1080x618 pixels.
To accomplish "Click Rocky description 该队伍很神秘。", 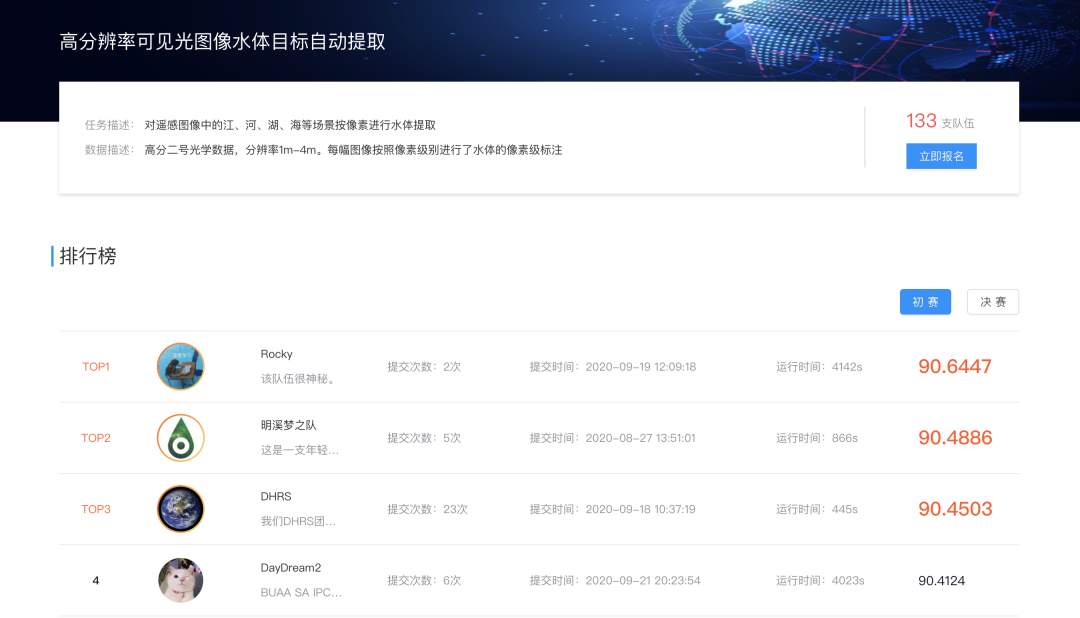I will coord(298,379).
